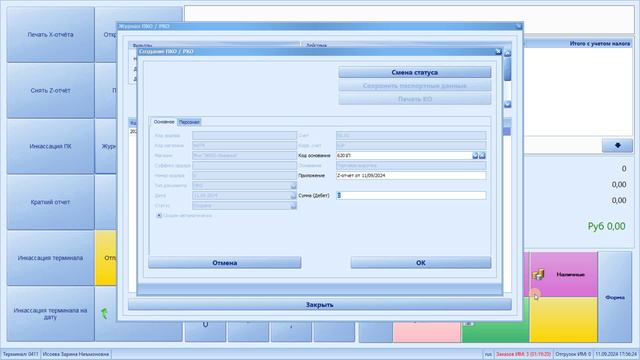Click the Форма button
The height and width of the screenshot is (360, 640).
(615, 297)
